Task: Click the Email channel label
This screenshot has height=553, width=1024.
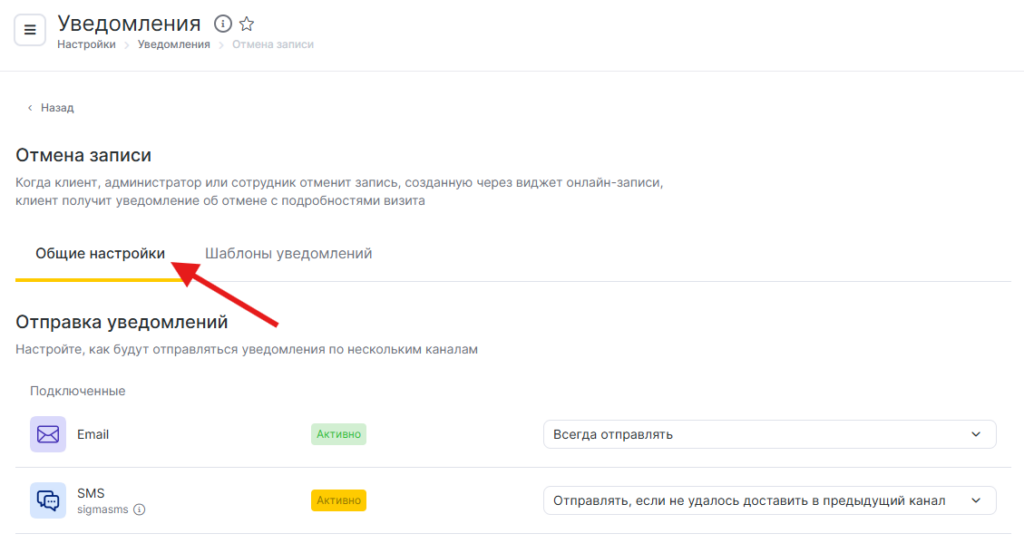Action: pyautogui.click(x=93, y=434)
